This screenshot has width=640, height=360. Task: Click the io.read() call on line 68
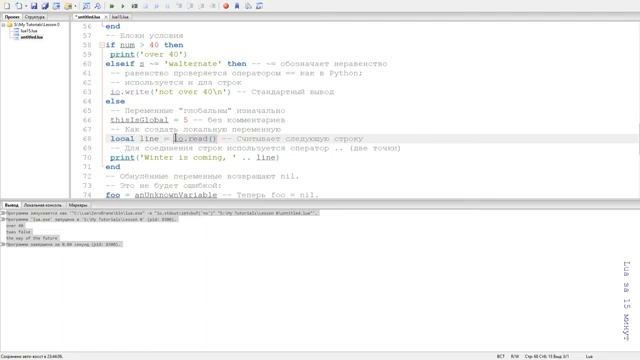(x=196, y=139)
